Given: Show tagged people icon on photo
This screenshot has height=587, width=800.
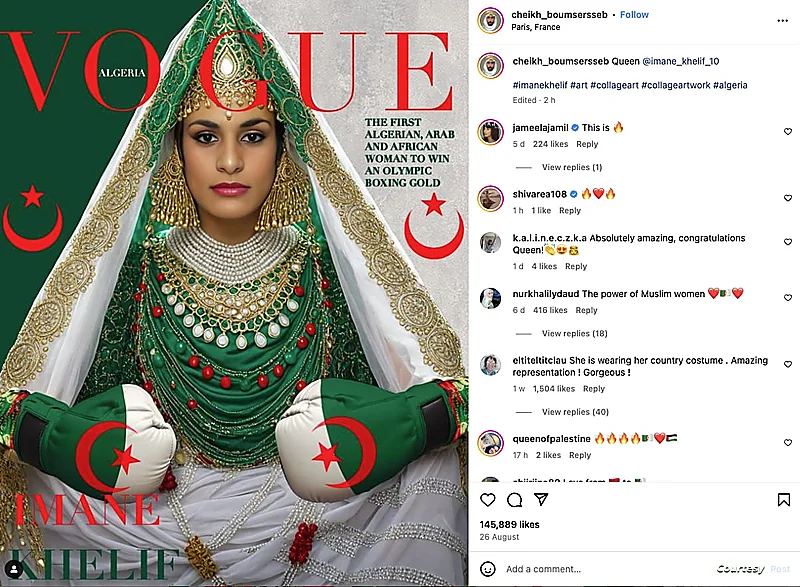Looking at the screenshot, I should (x=14, y=569).
